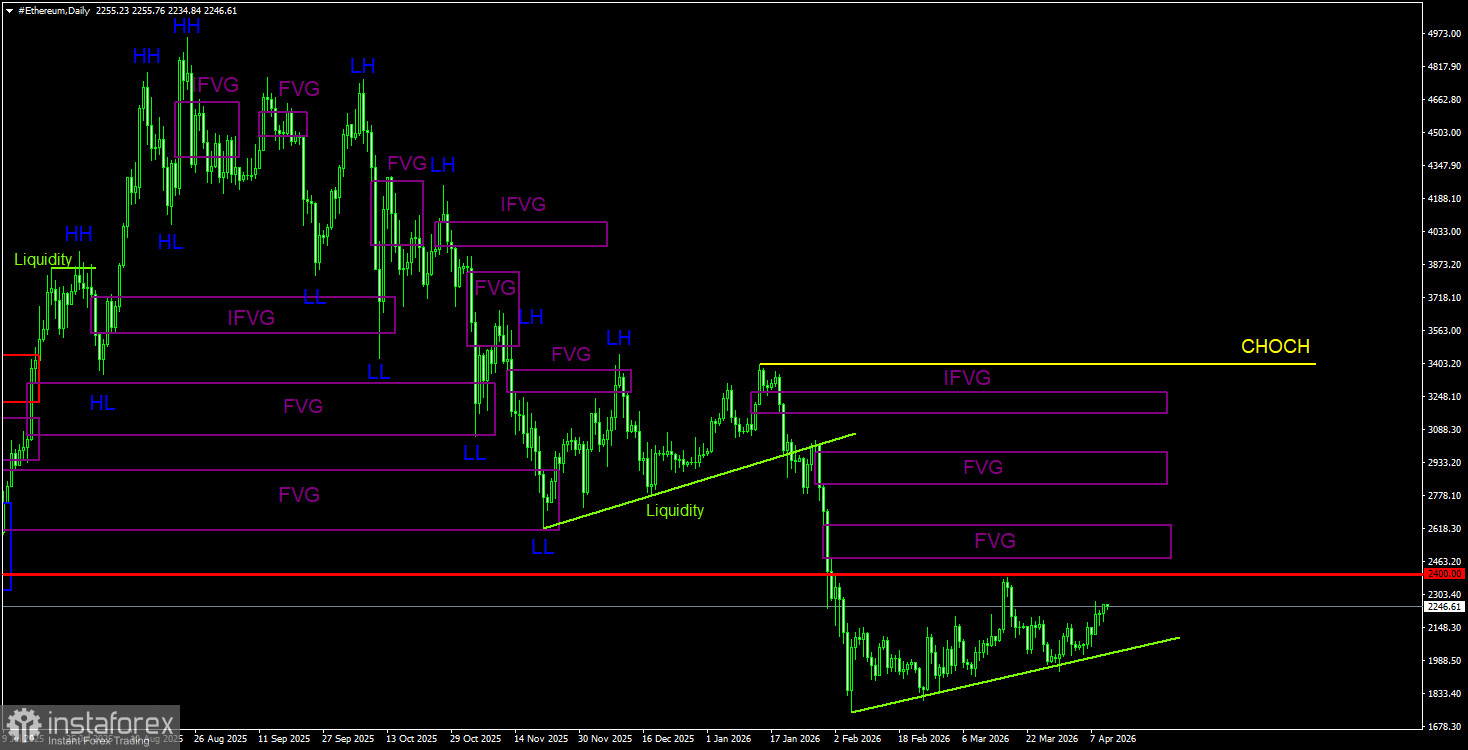This screenshot has width=1468, height=750.
Task: Select the yellow CHOCH text label
Action: [1275, 347]
